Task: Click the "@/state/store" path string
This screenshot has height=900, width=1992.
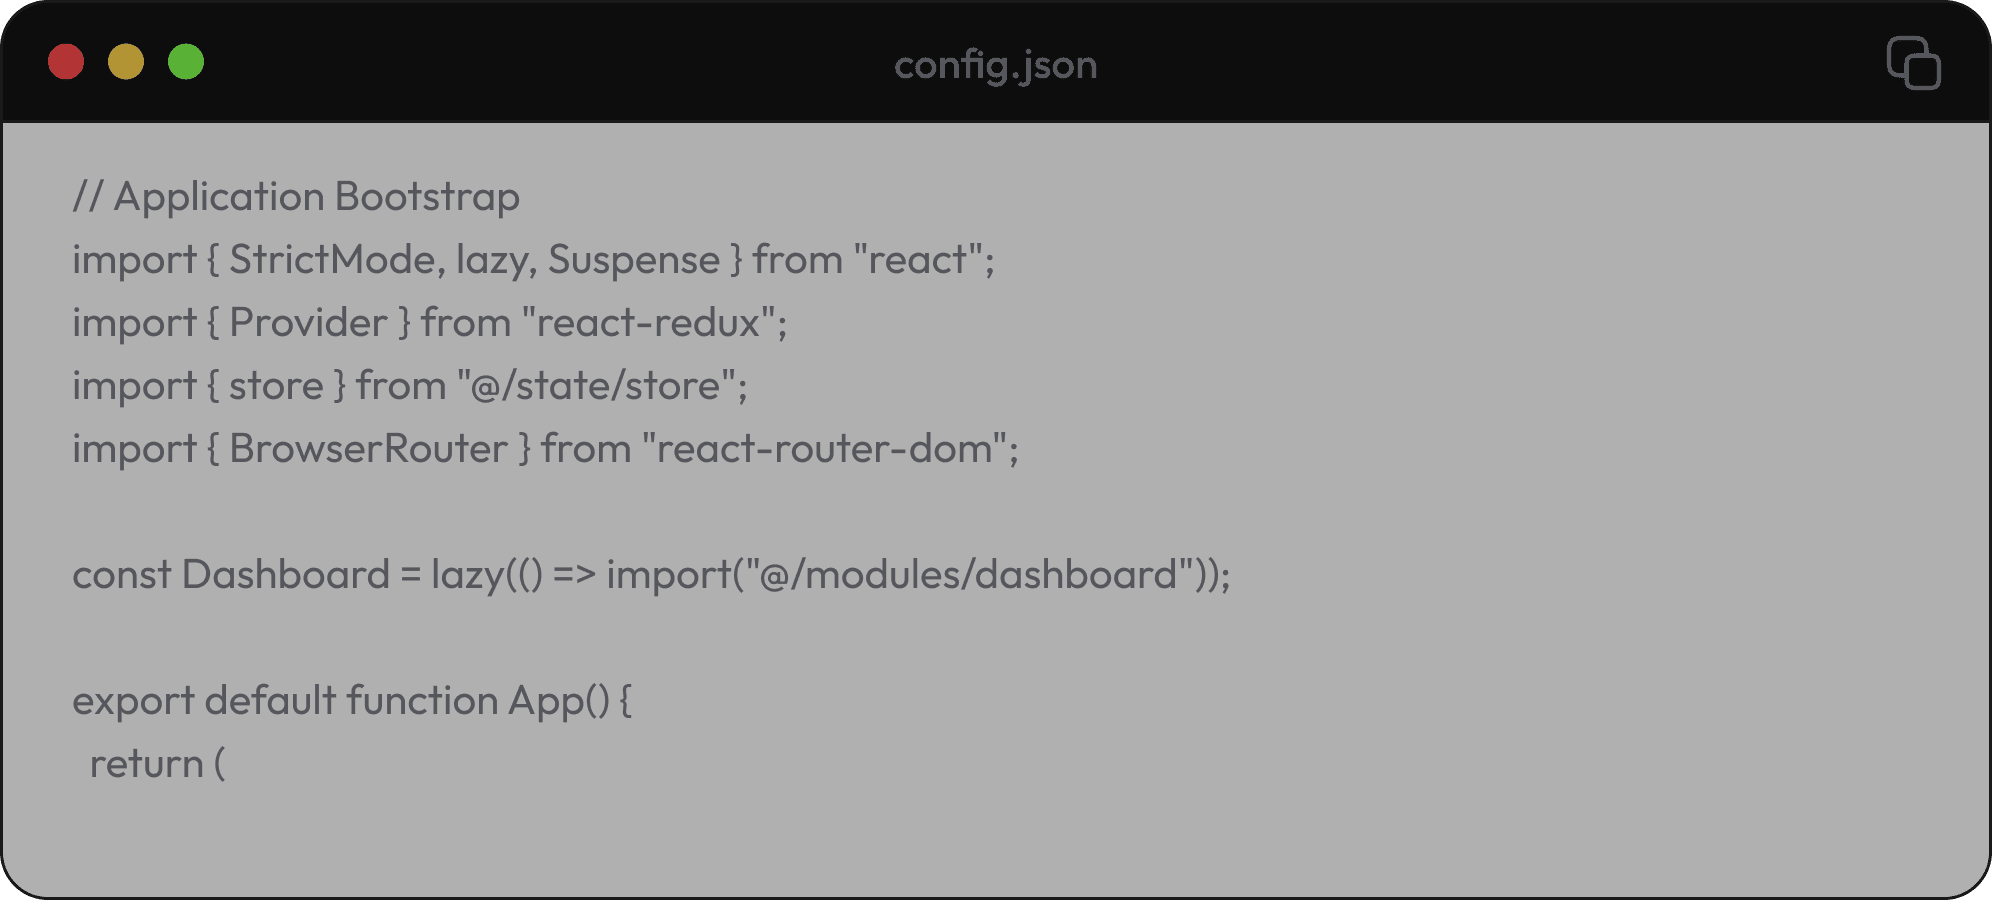Action: pyautogui.click(x=597, y=386)
